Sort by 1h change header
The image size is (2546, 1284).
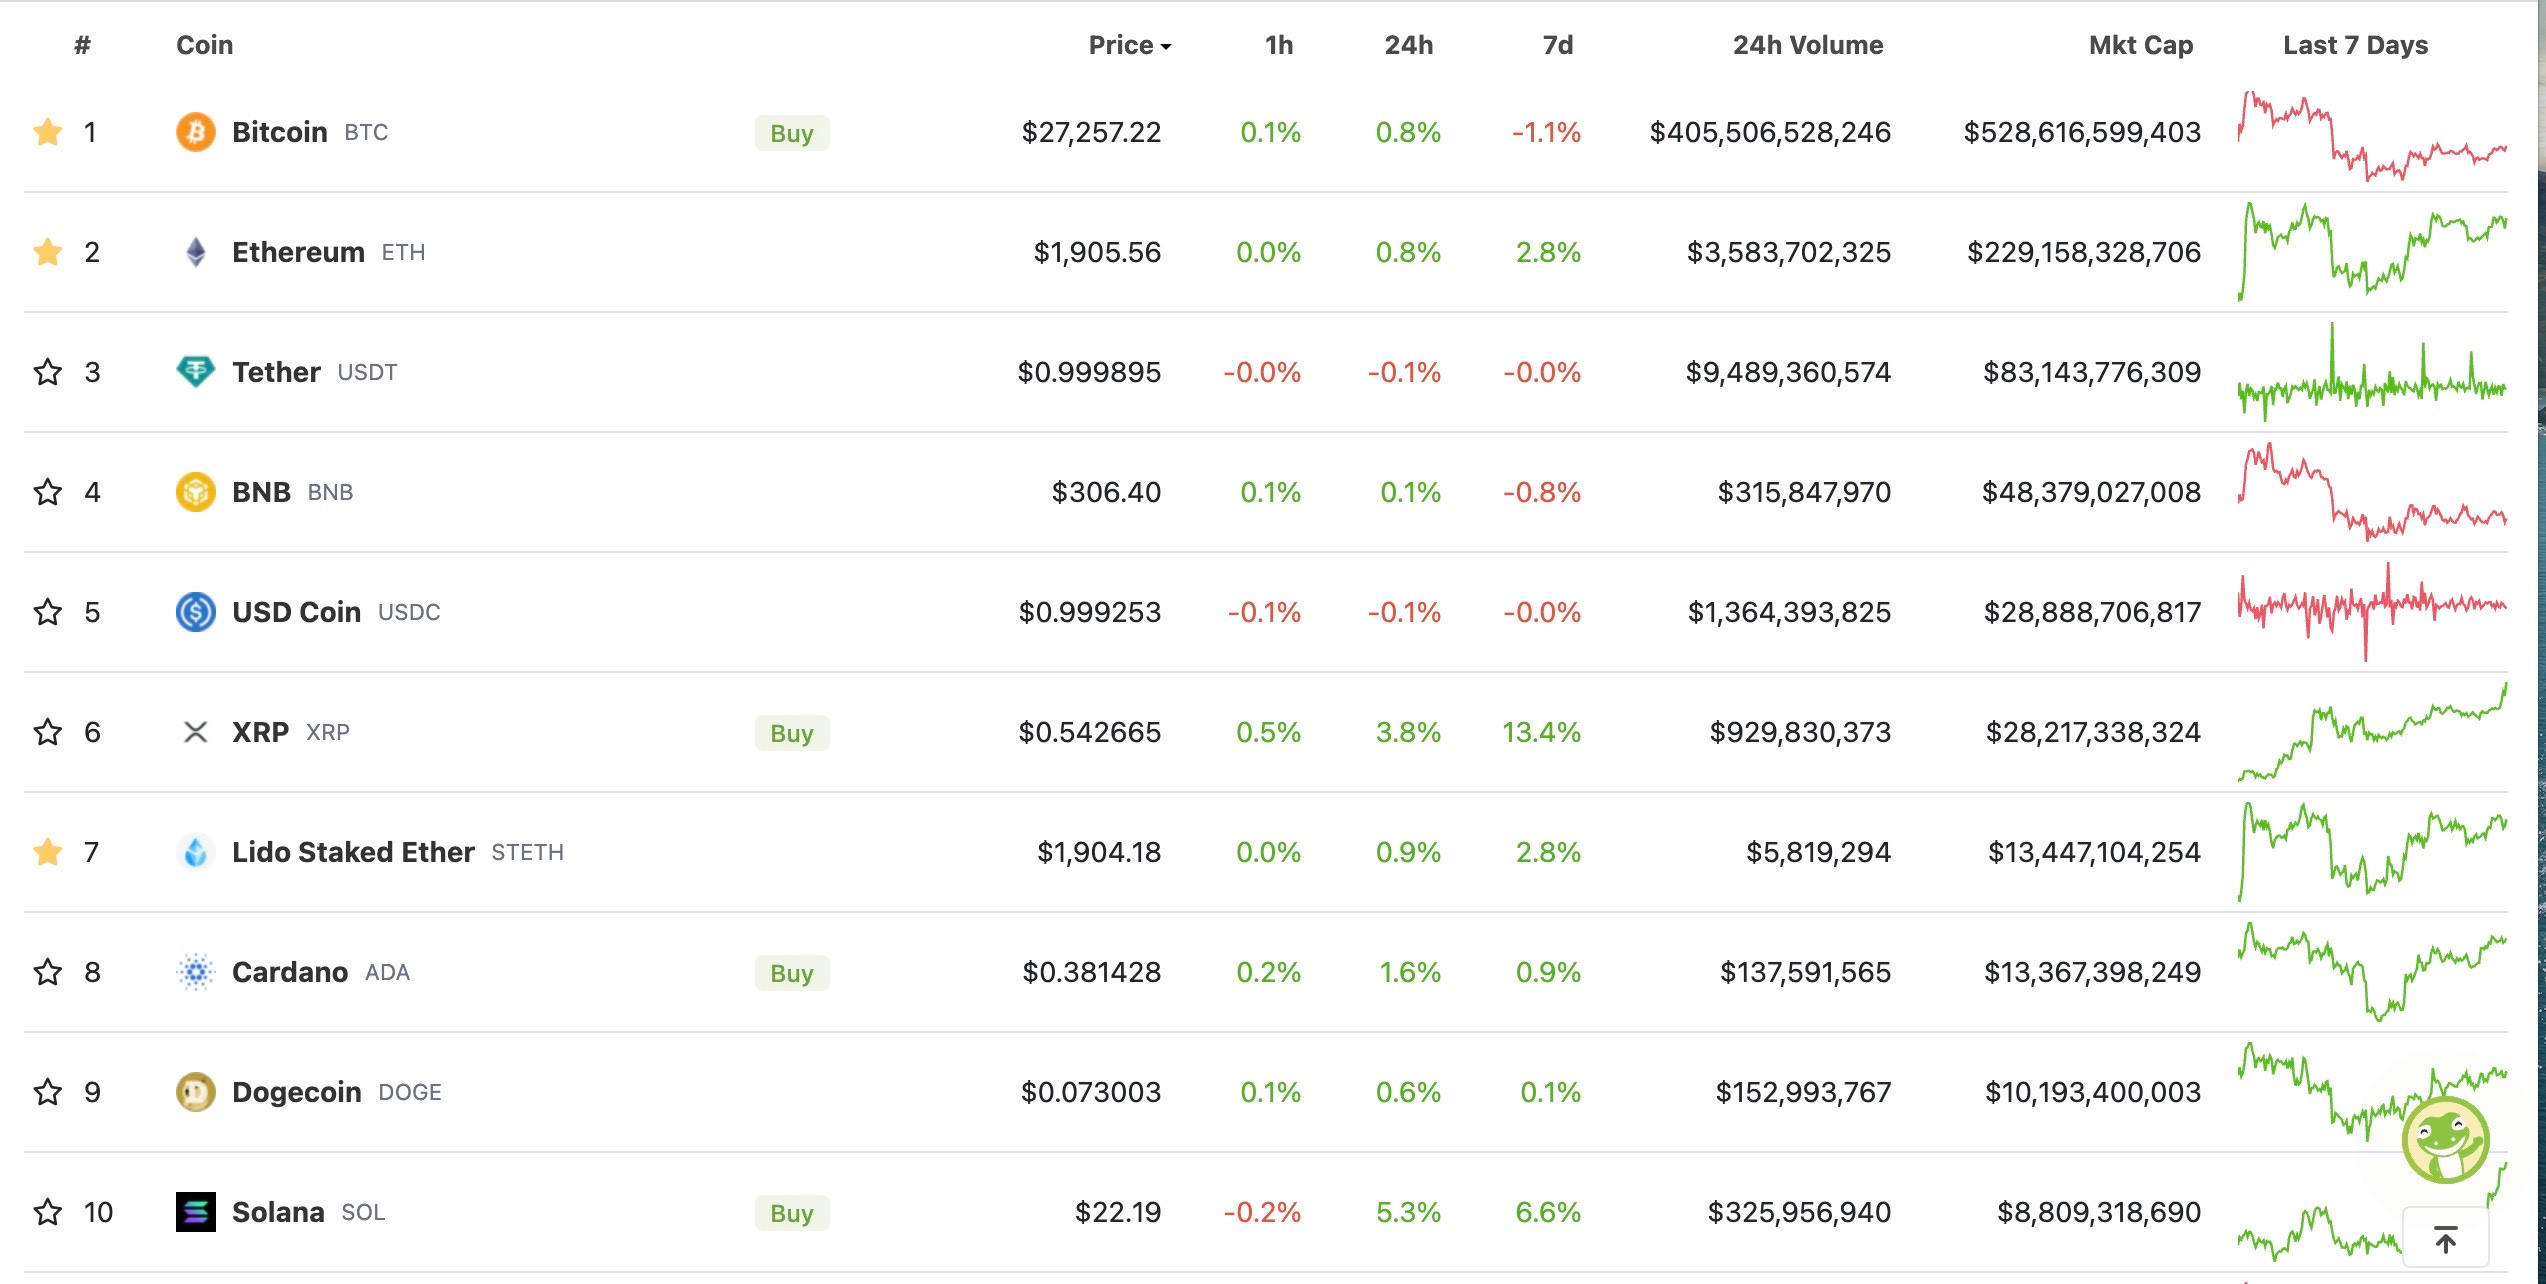coord(1279,45)
